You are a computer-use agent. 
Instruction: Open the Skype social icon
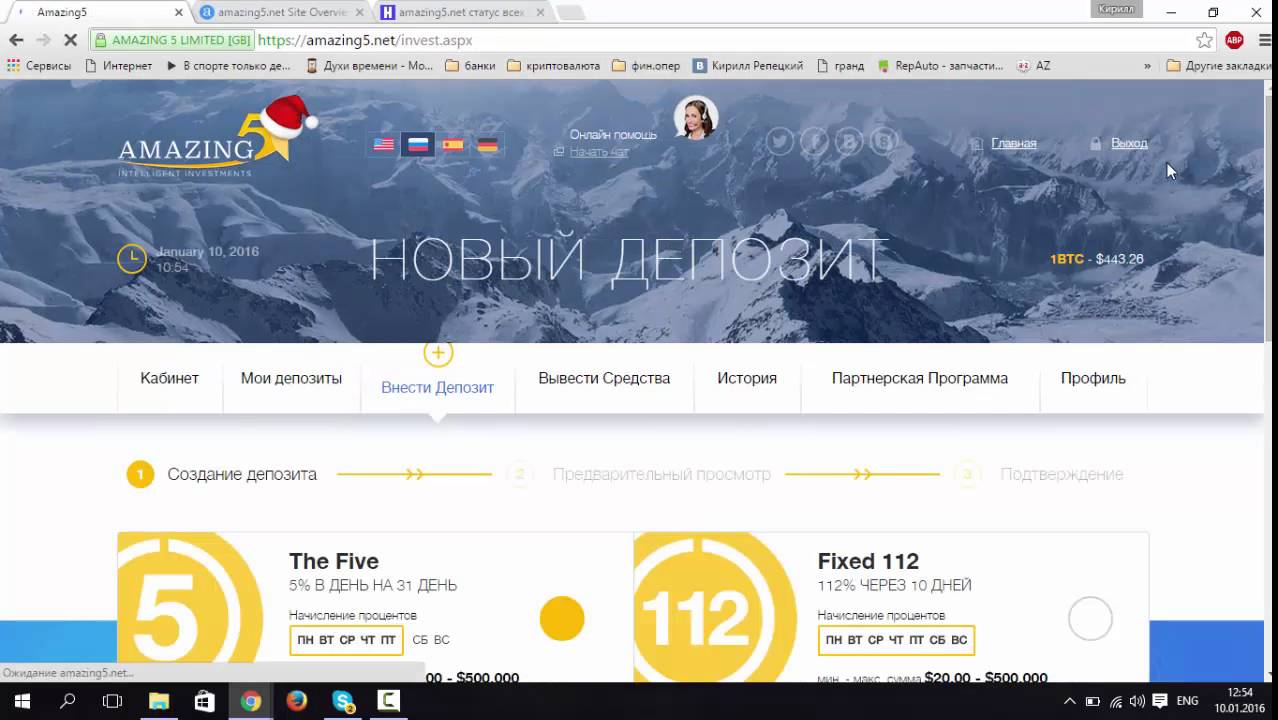point(884,142)
